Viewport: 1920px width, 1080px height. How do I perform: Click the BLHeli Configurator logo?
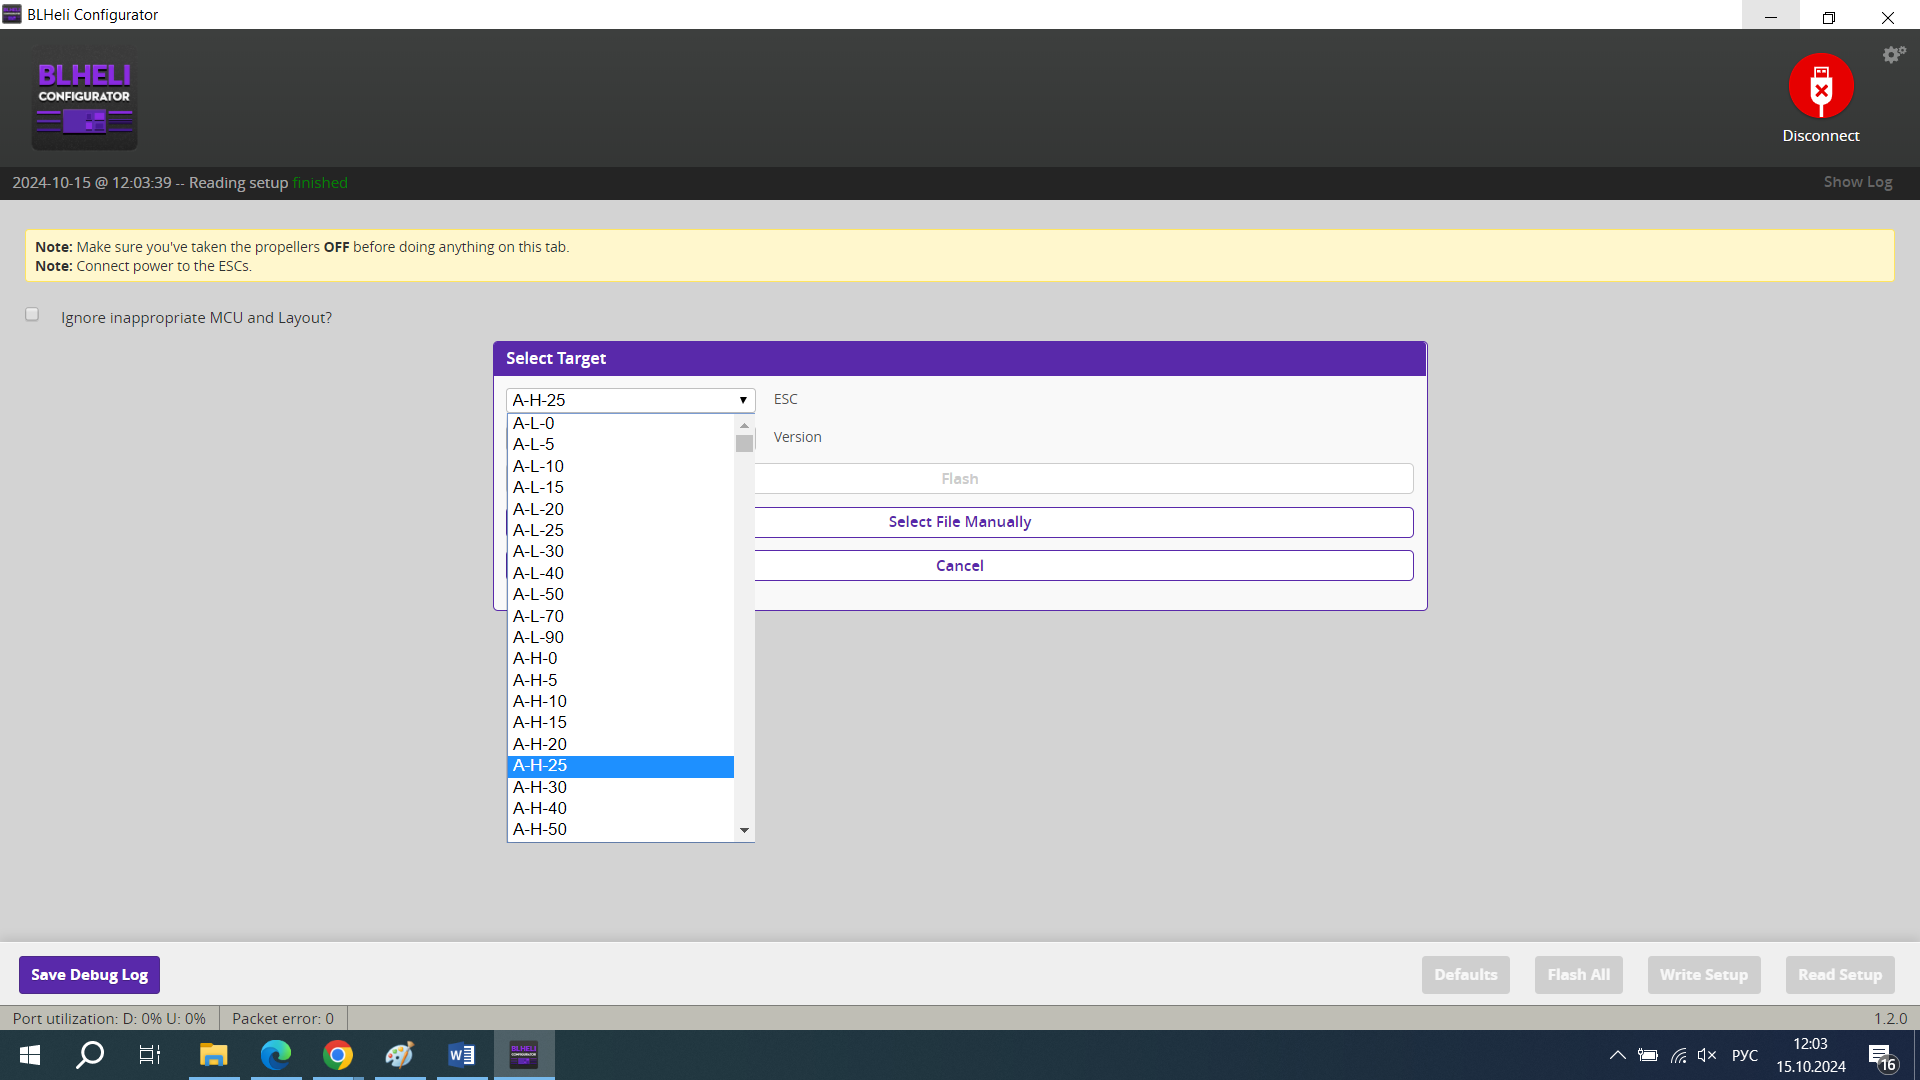84,101
